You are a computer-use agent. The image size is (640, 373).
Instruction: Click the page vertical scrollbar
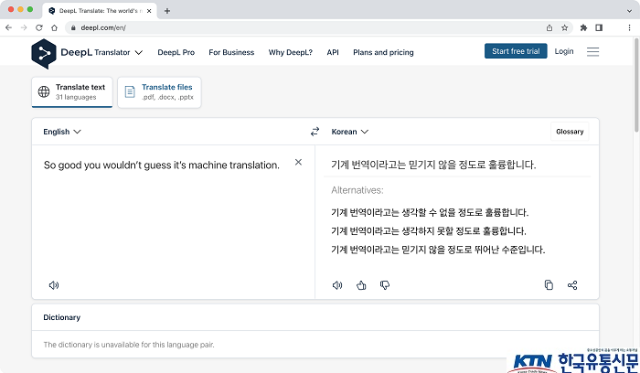pos(636,85)
